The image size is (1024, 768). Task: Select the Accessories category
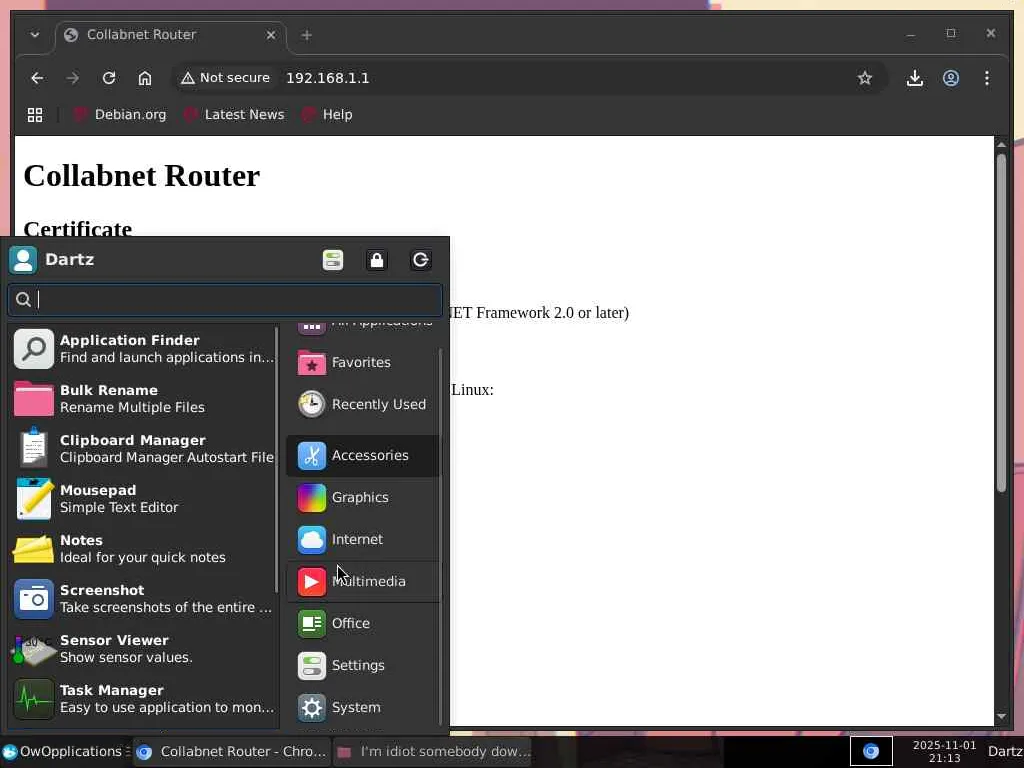[363, 455]
